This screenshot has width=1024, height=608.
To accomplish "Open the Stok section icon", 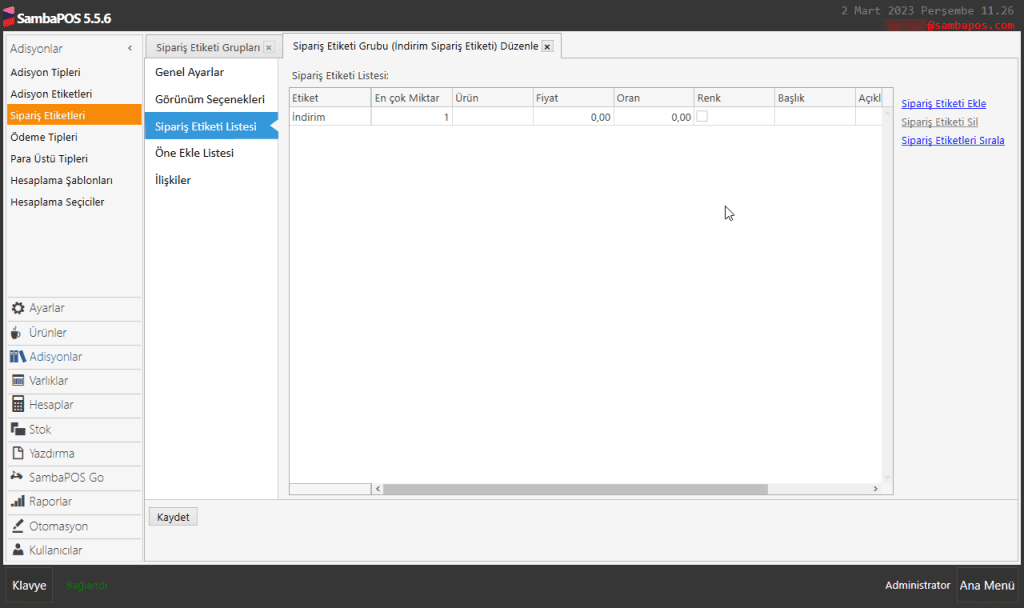I will 18,429.
